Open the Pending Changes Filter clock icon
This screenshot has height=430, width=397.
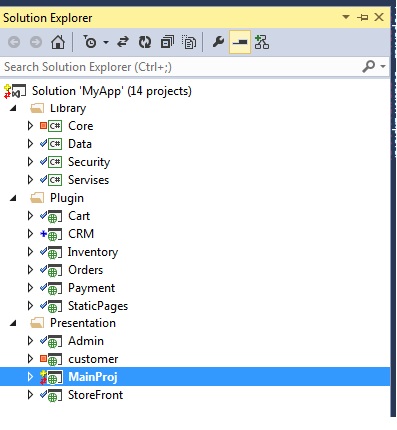coord(90,42)
